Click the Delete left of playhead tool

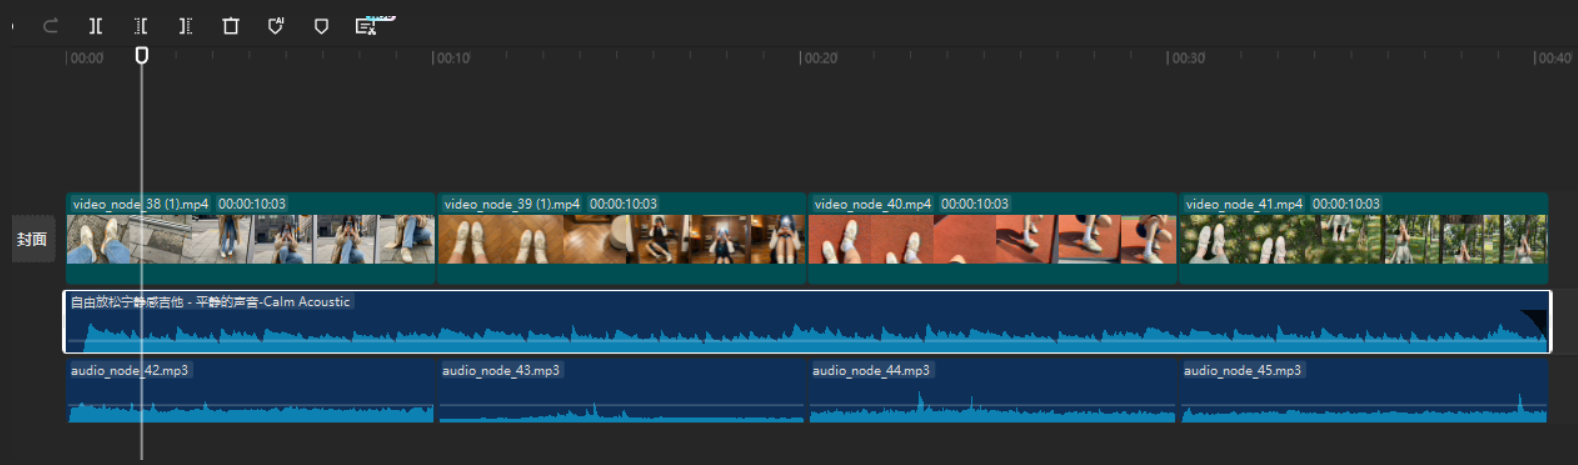pyautogui.click(x=141, y=26)
